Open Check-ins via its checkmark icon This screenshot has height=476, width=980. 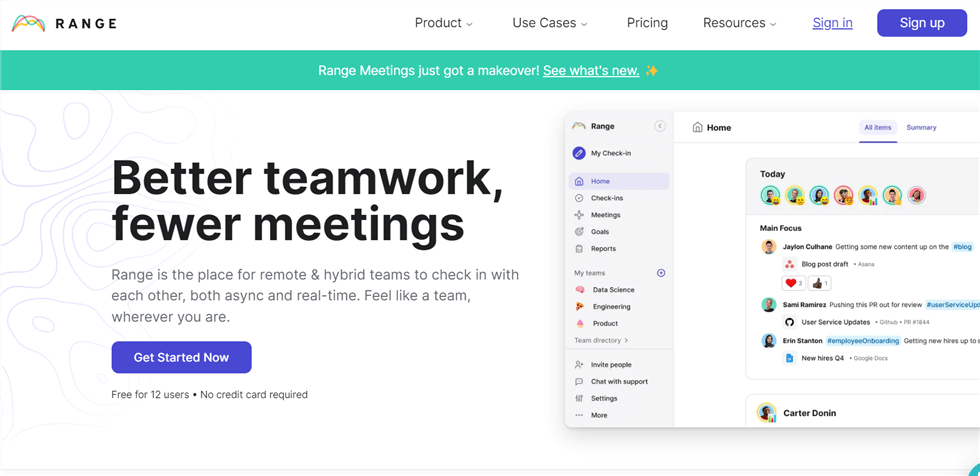coord(579,198)
